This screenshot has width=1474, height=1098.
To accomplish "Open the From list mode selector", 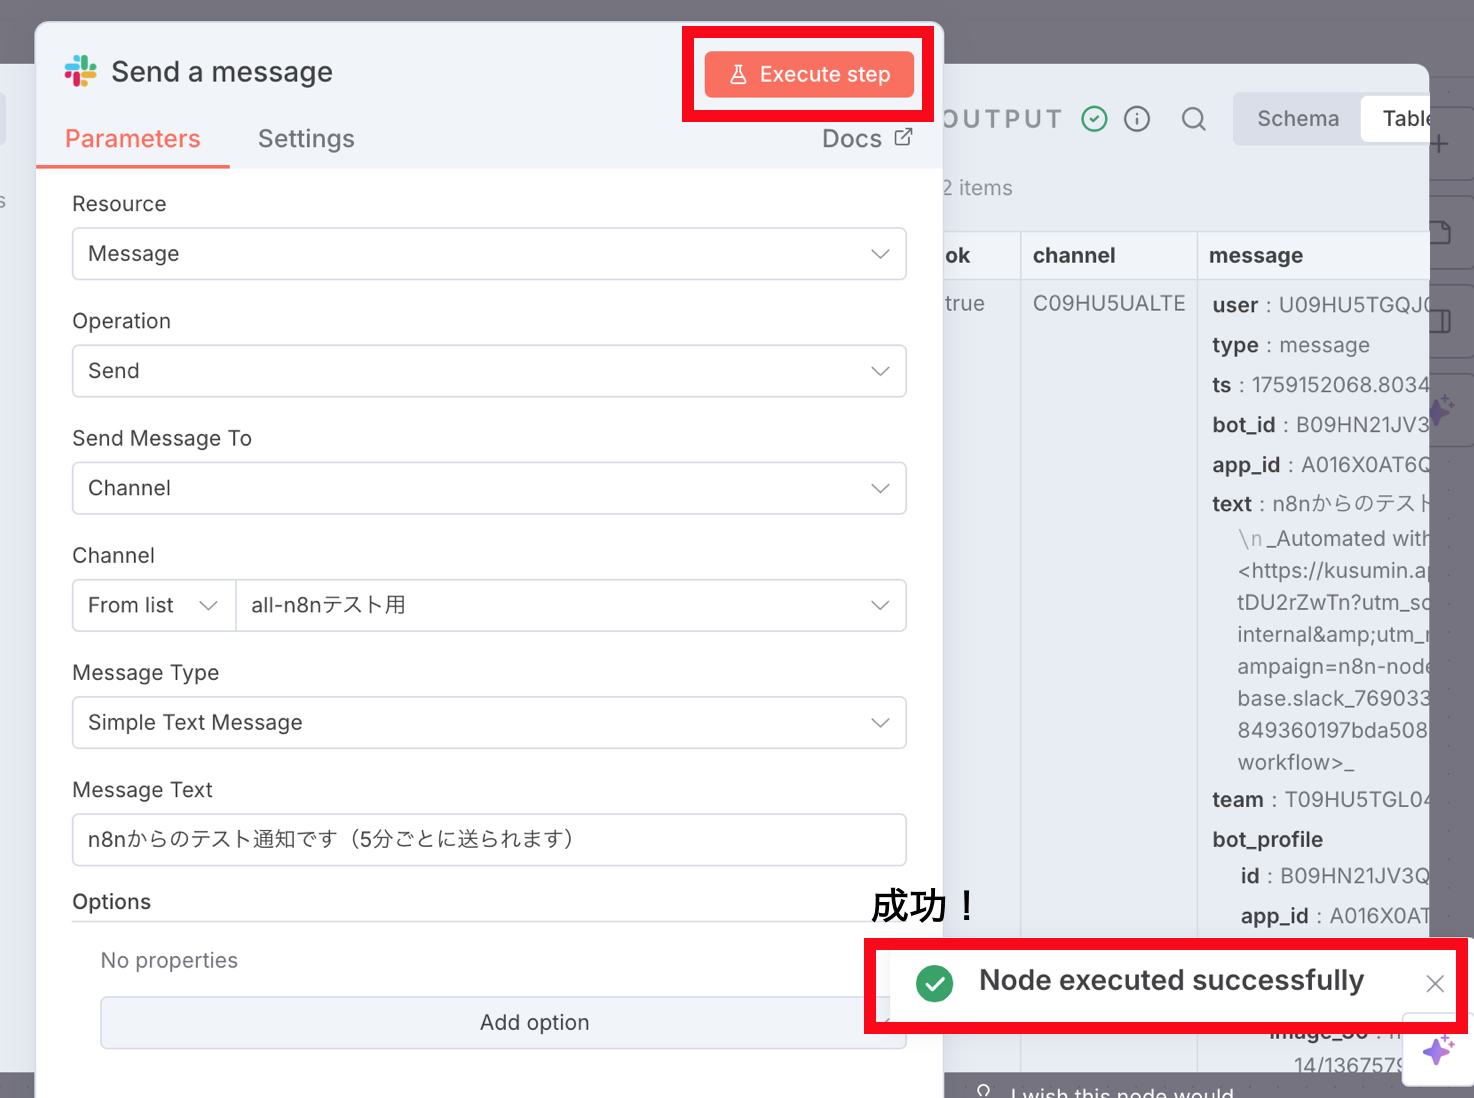I will (154, 605).
